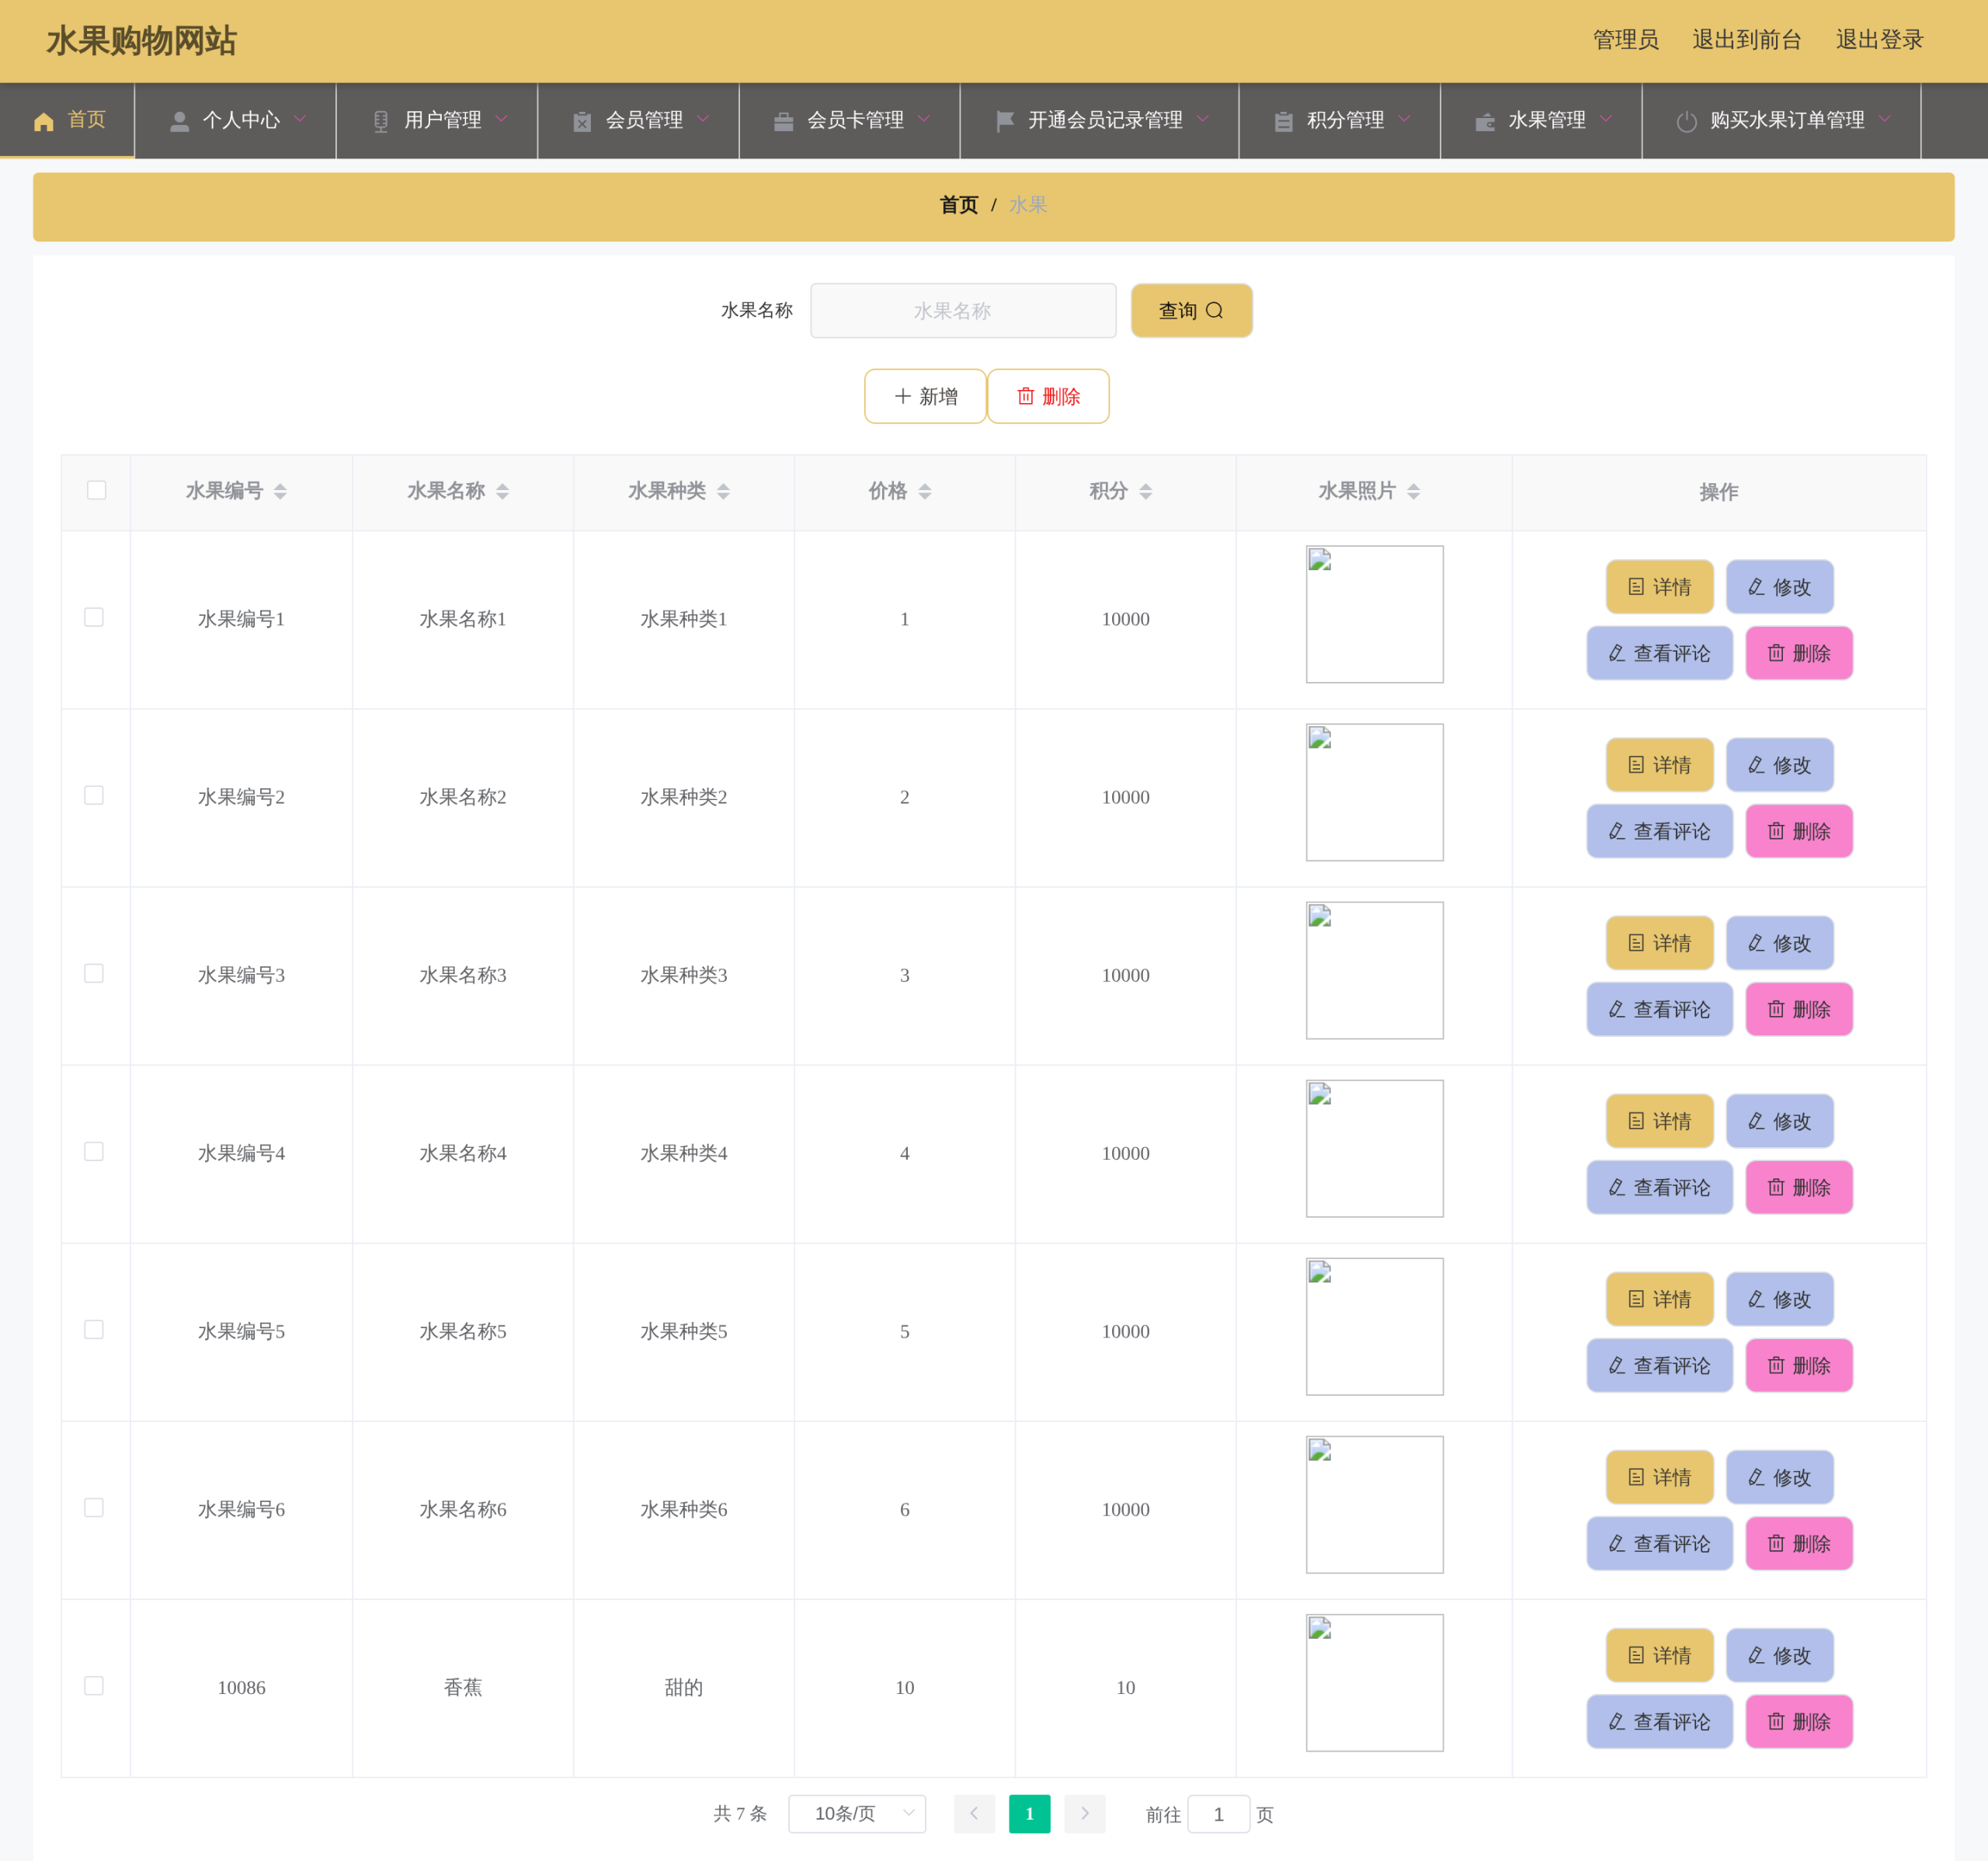This screenshot has height=1861, width=1988.
Task: Open the 积分管理 menu item
Action: pos(1340,121)
